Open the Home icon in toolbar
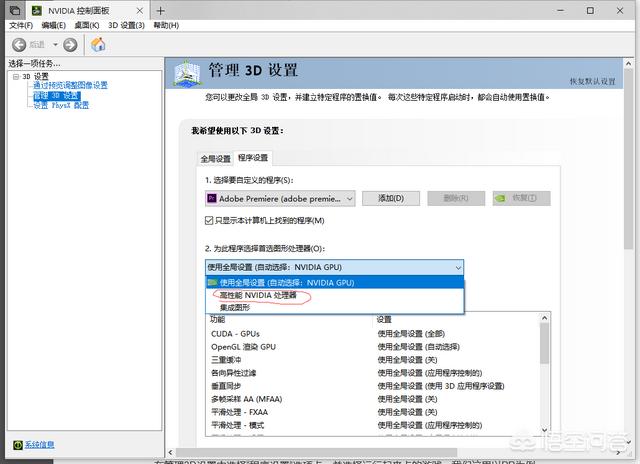This screenshot has width=640, height=464. click(98, 44)
